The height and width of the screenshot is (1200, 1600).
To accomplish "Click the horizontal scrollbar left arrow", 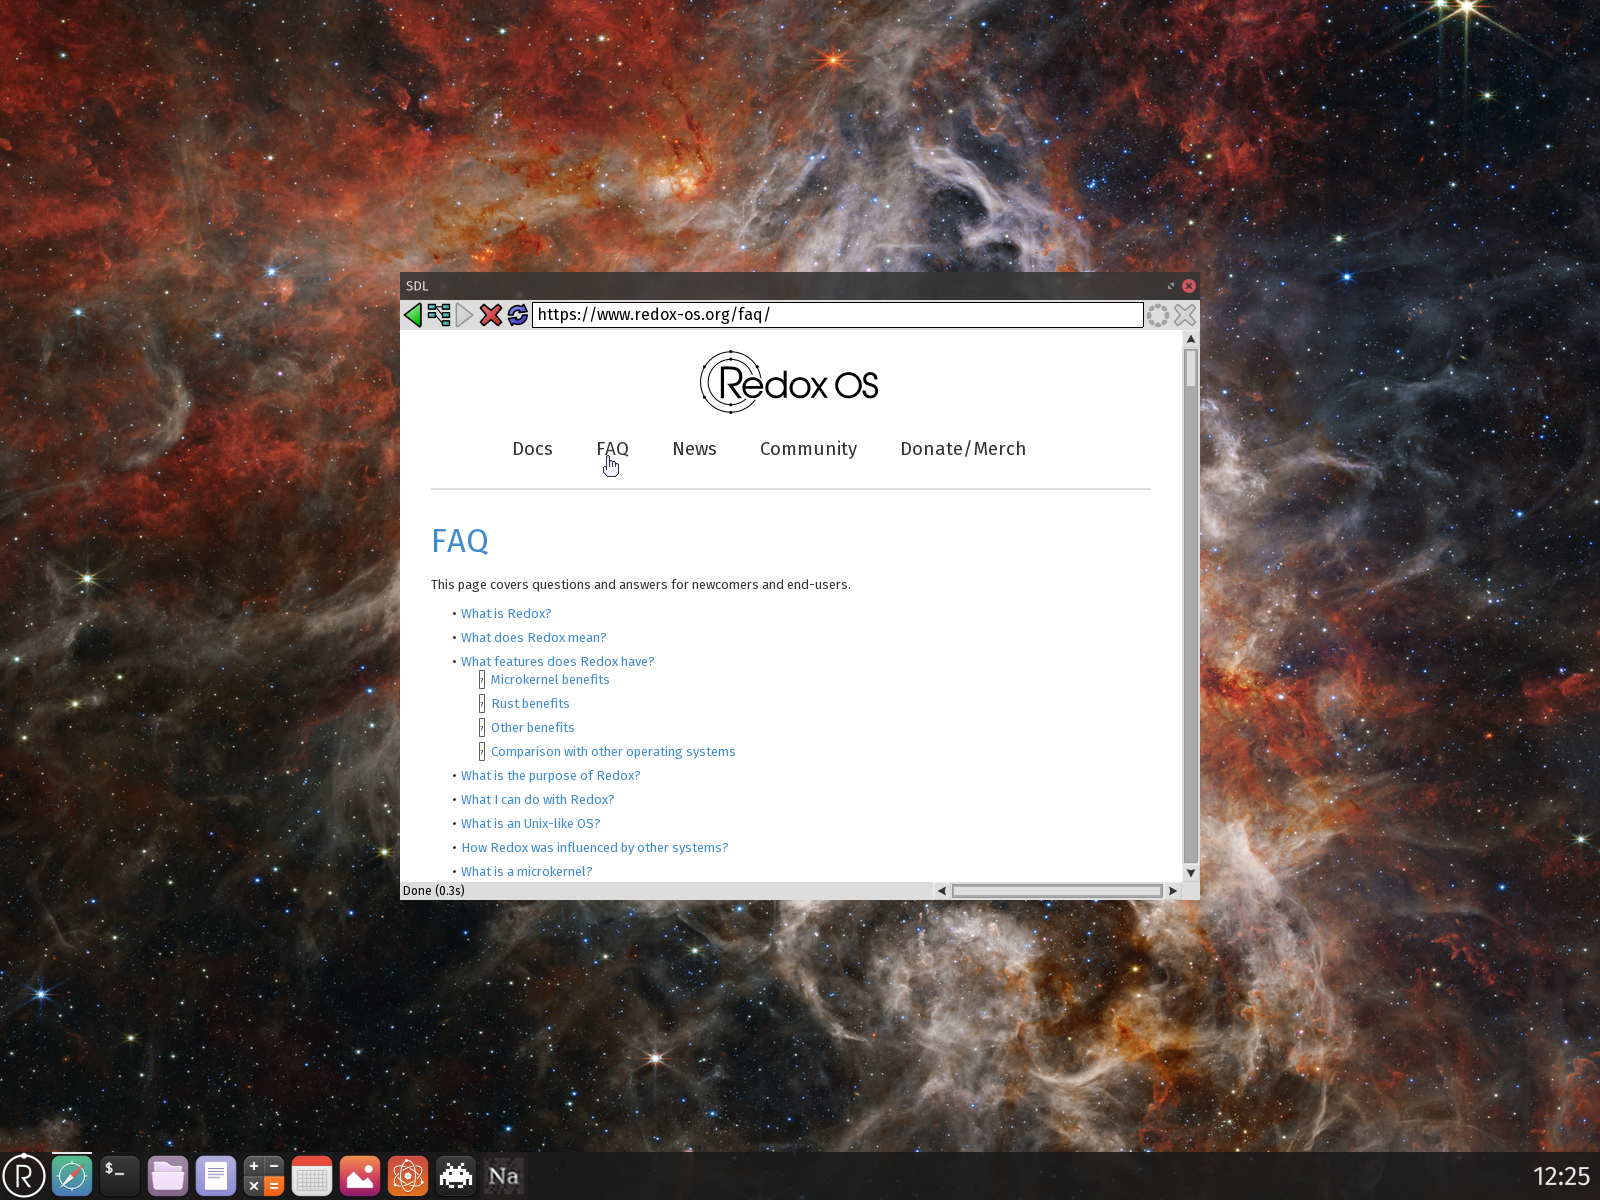I will click(941, 891).
